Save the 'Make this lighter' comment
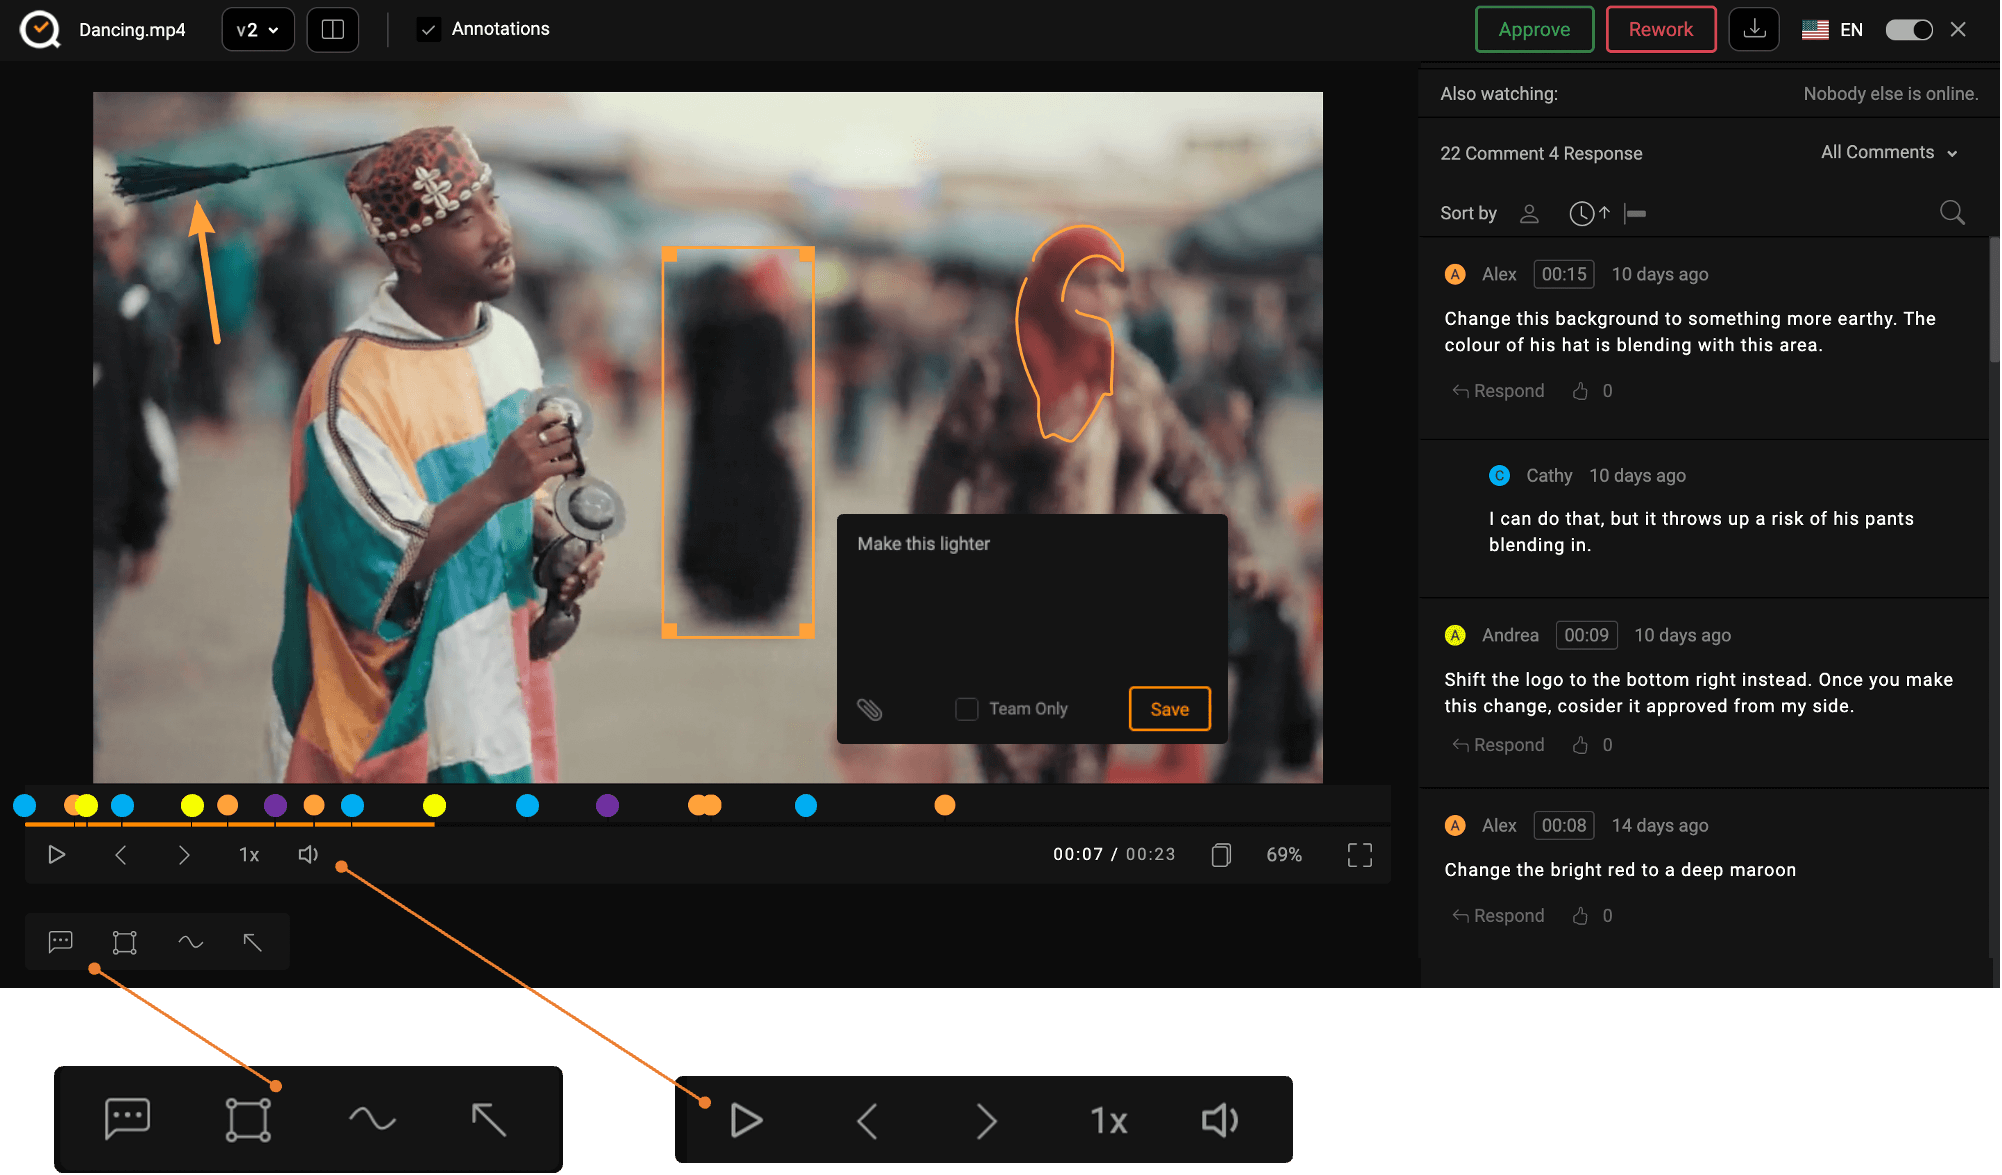This screenshot has width=2002, height=1175. coord(1169,709)
